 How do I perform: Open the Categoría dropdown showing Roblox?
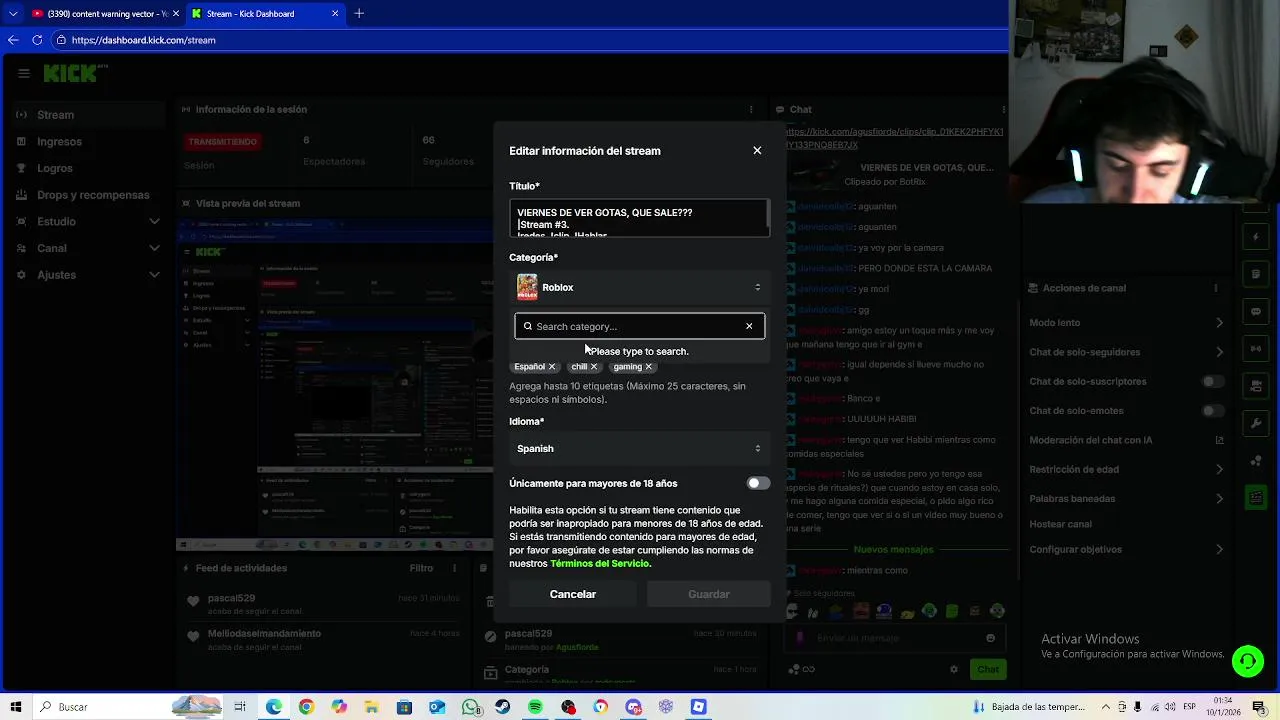coord(640,287)
